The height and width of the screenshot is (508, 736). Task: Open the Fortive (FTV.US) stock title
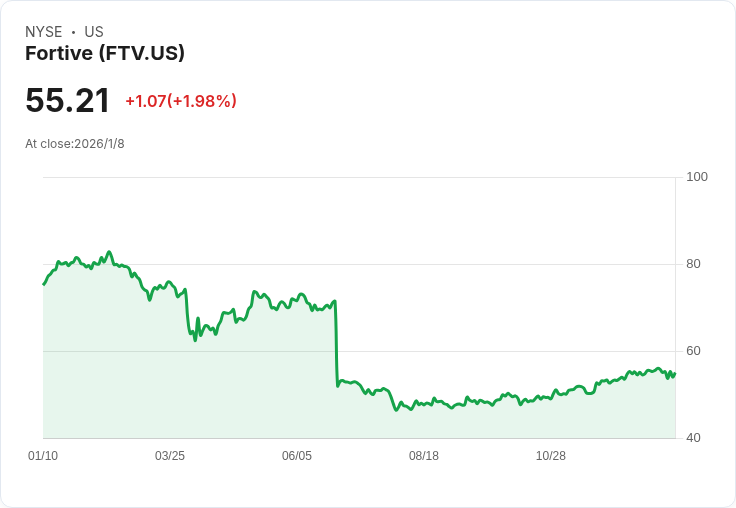coord(105,54)
